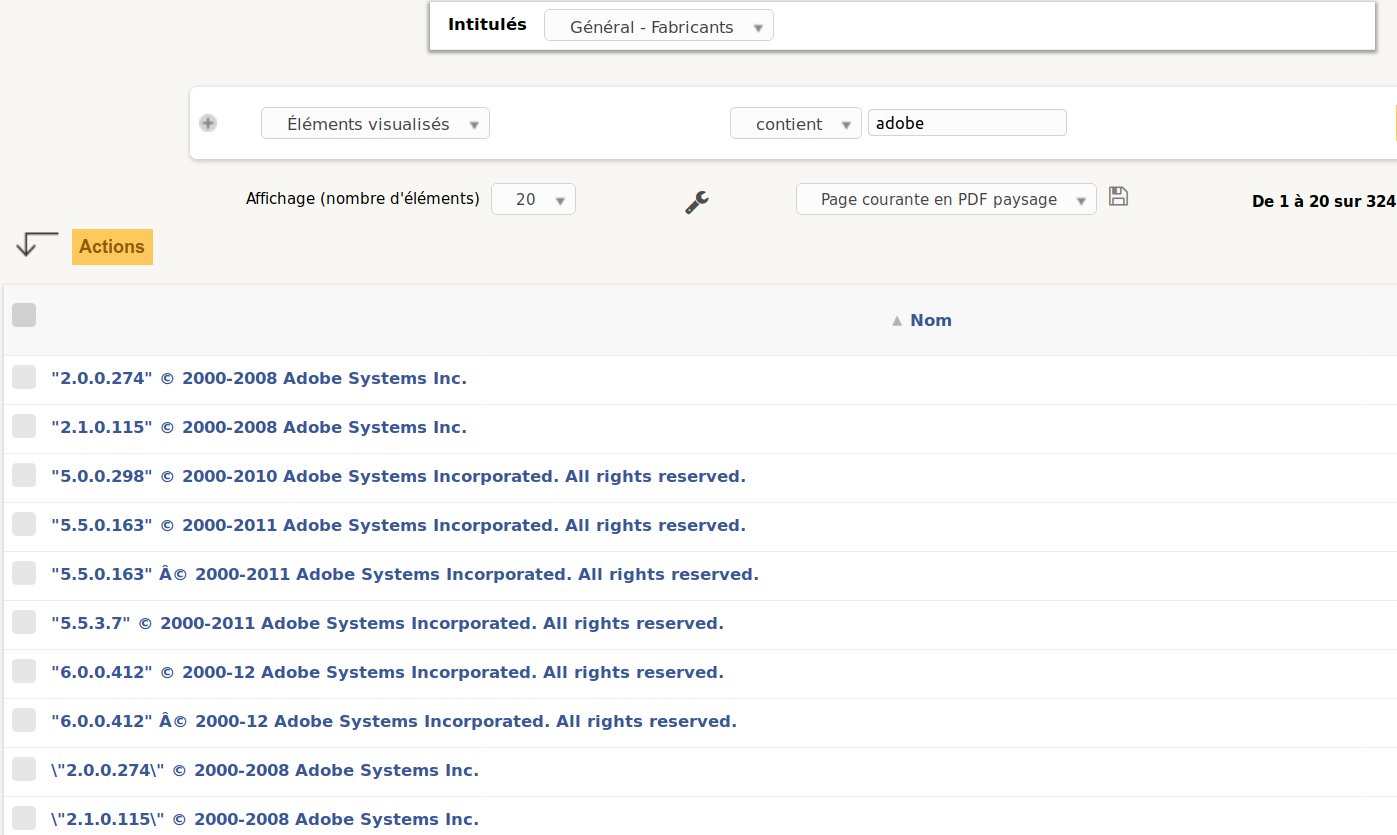
Task: Check the "5.5.3.7" © 2000-2011 row
Action: point(24,622)
